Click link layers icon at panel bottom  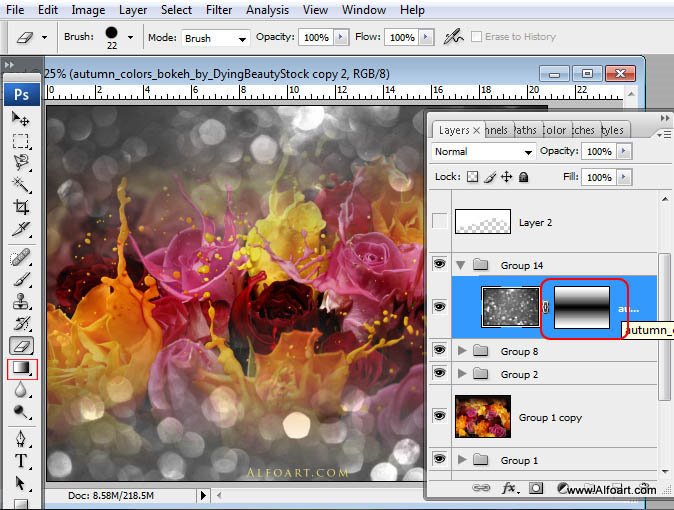coord(481,488)
